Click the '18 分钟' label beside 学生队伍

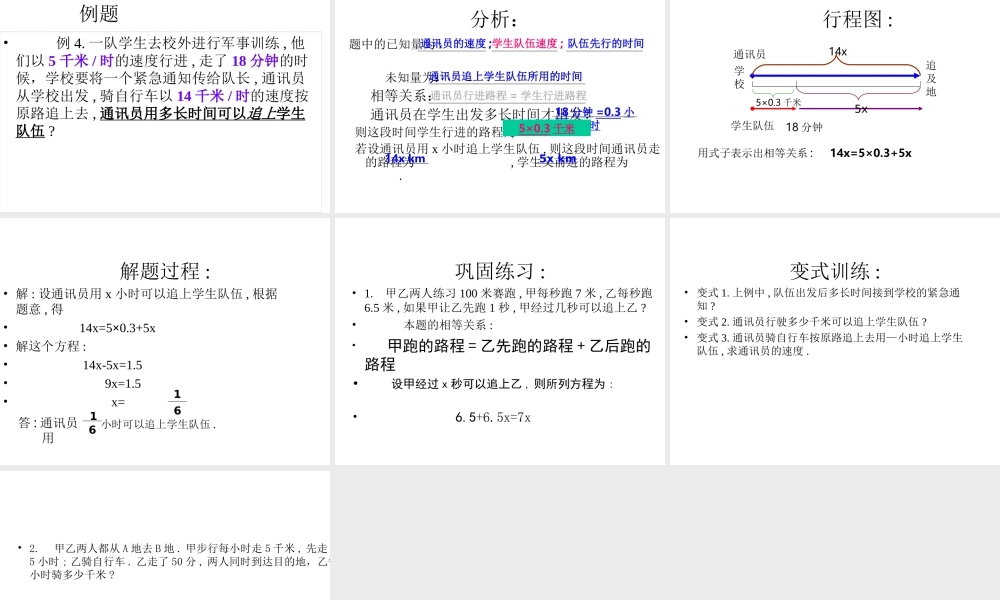click(804, 127)
